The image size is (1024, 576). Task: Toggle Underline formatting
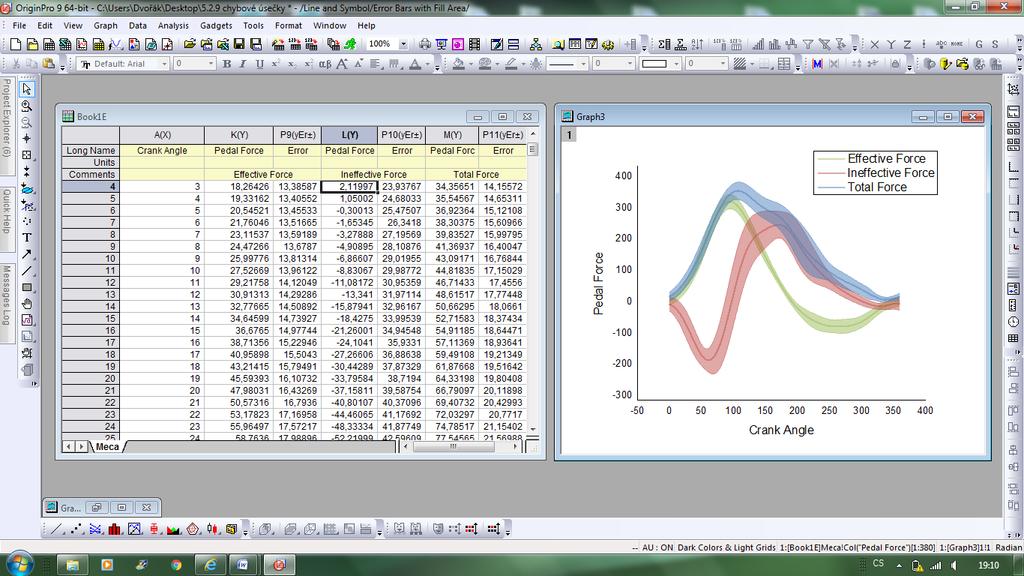(259, 64)
